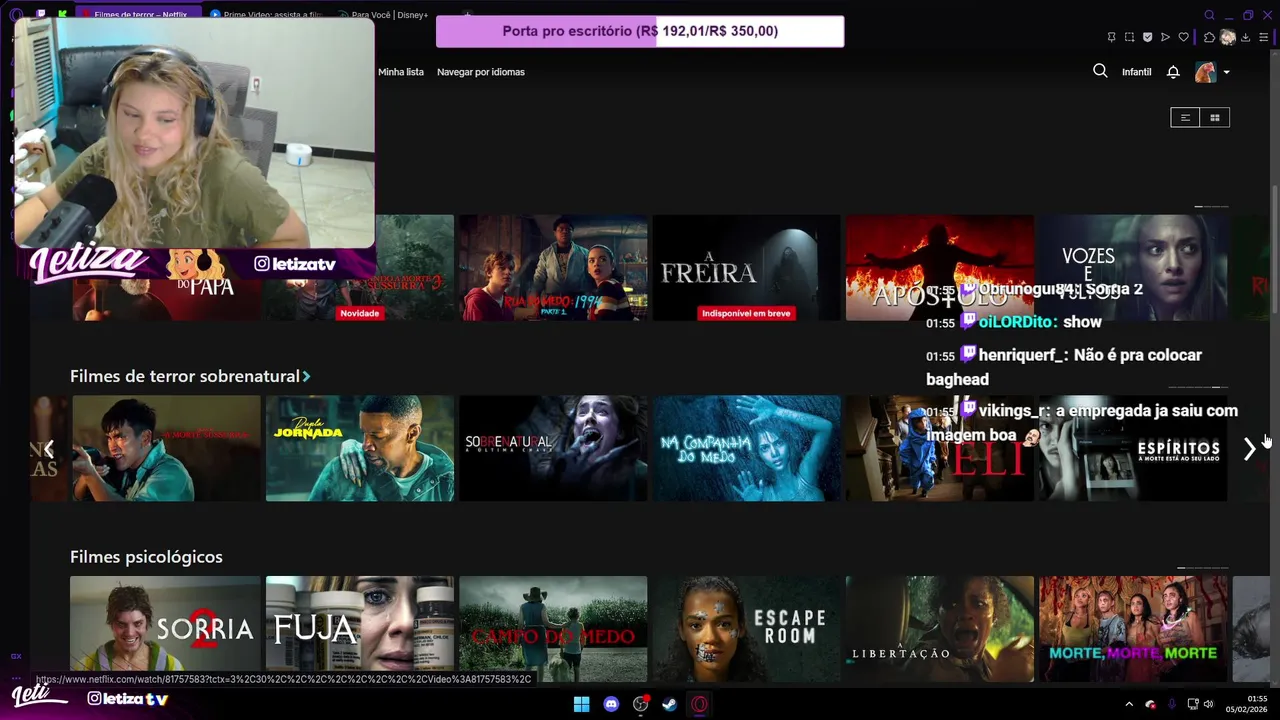Open the taskbar volume speaker icon
Viewport: 1280px width, 720px height.
(x=1210, y=704)
